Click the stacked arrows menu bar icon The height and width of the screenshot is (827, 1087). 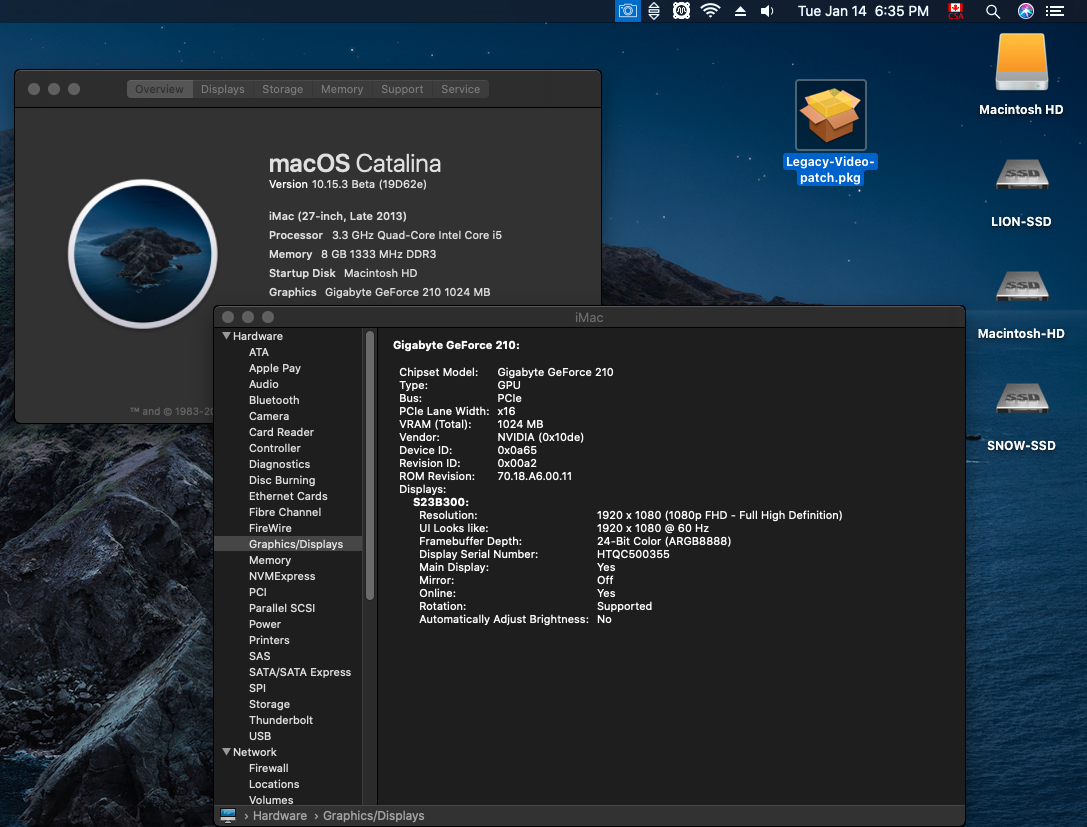coord(654,11)
